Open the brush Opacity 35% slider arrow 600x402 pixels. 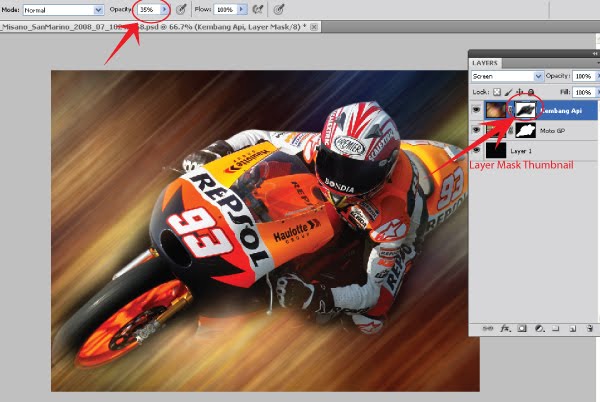coord(165,9)
